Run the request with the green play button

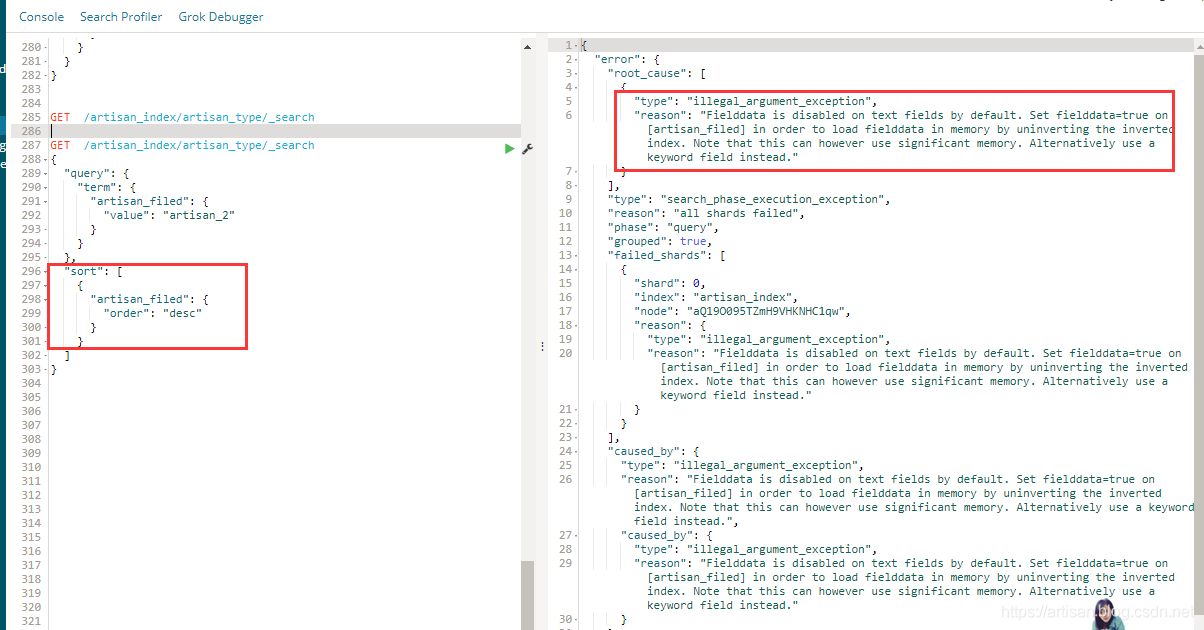coord(510,148)
